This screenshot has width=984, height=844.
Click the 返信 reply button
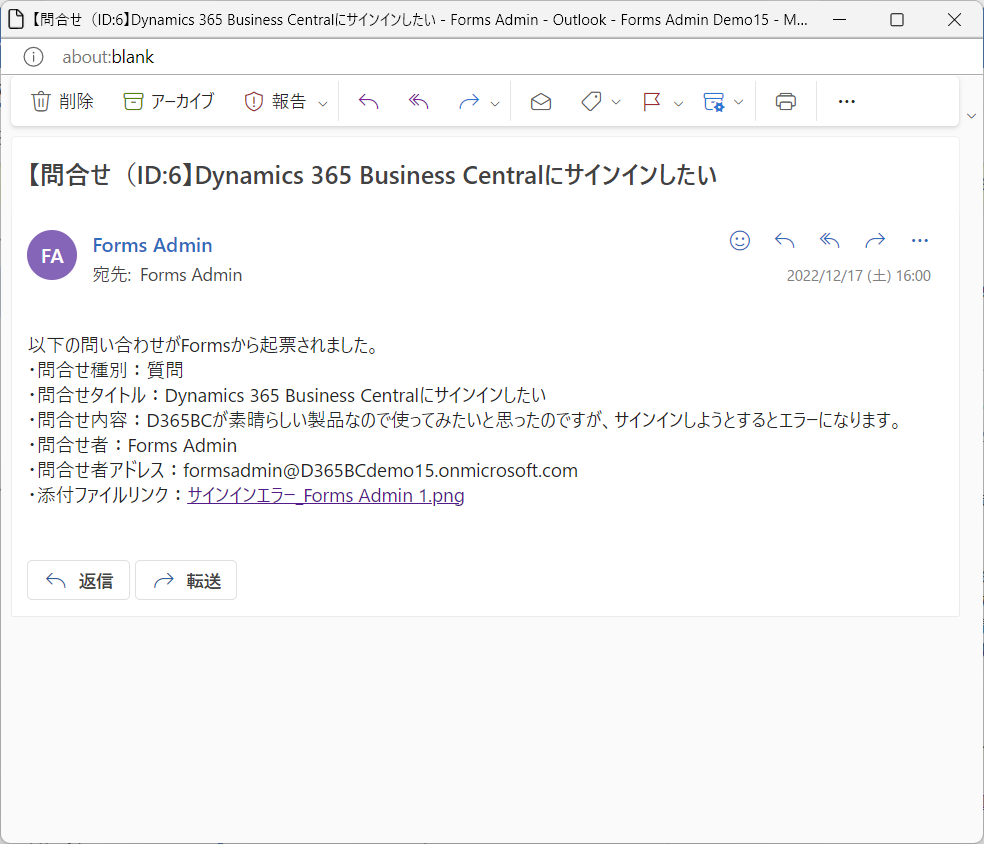click(78, 580)
